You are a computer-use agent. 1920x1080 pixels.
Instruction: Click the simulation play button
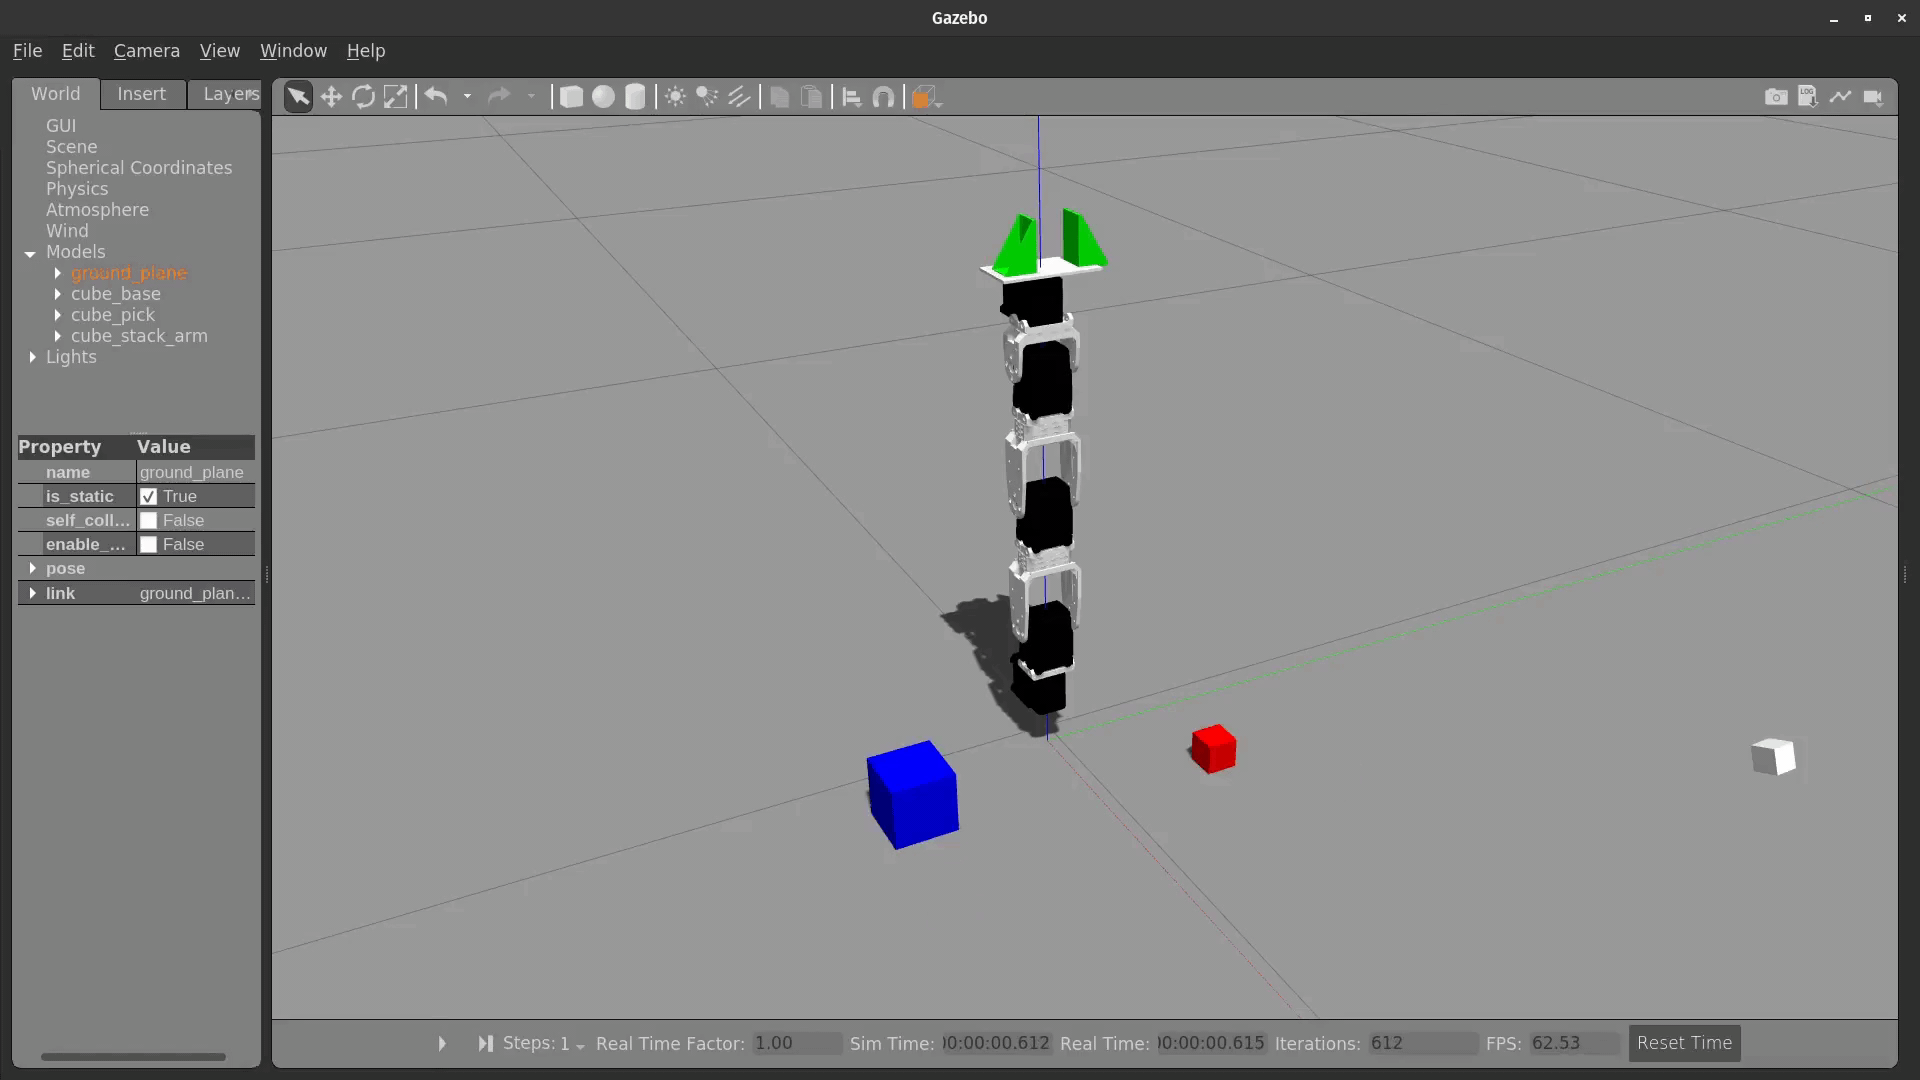tap(440, 1043)
